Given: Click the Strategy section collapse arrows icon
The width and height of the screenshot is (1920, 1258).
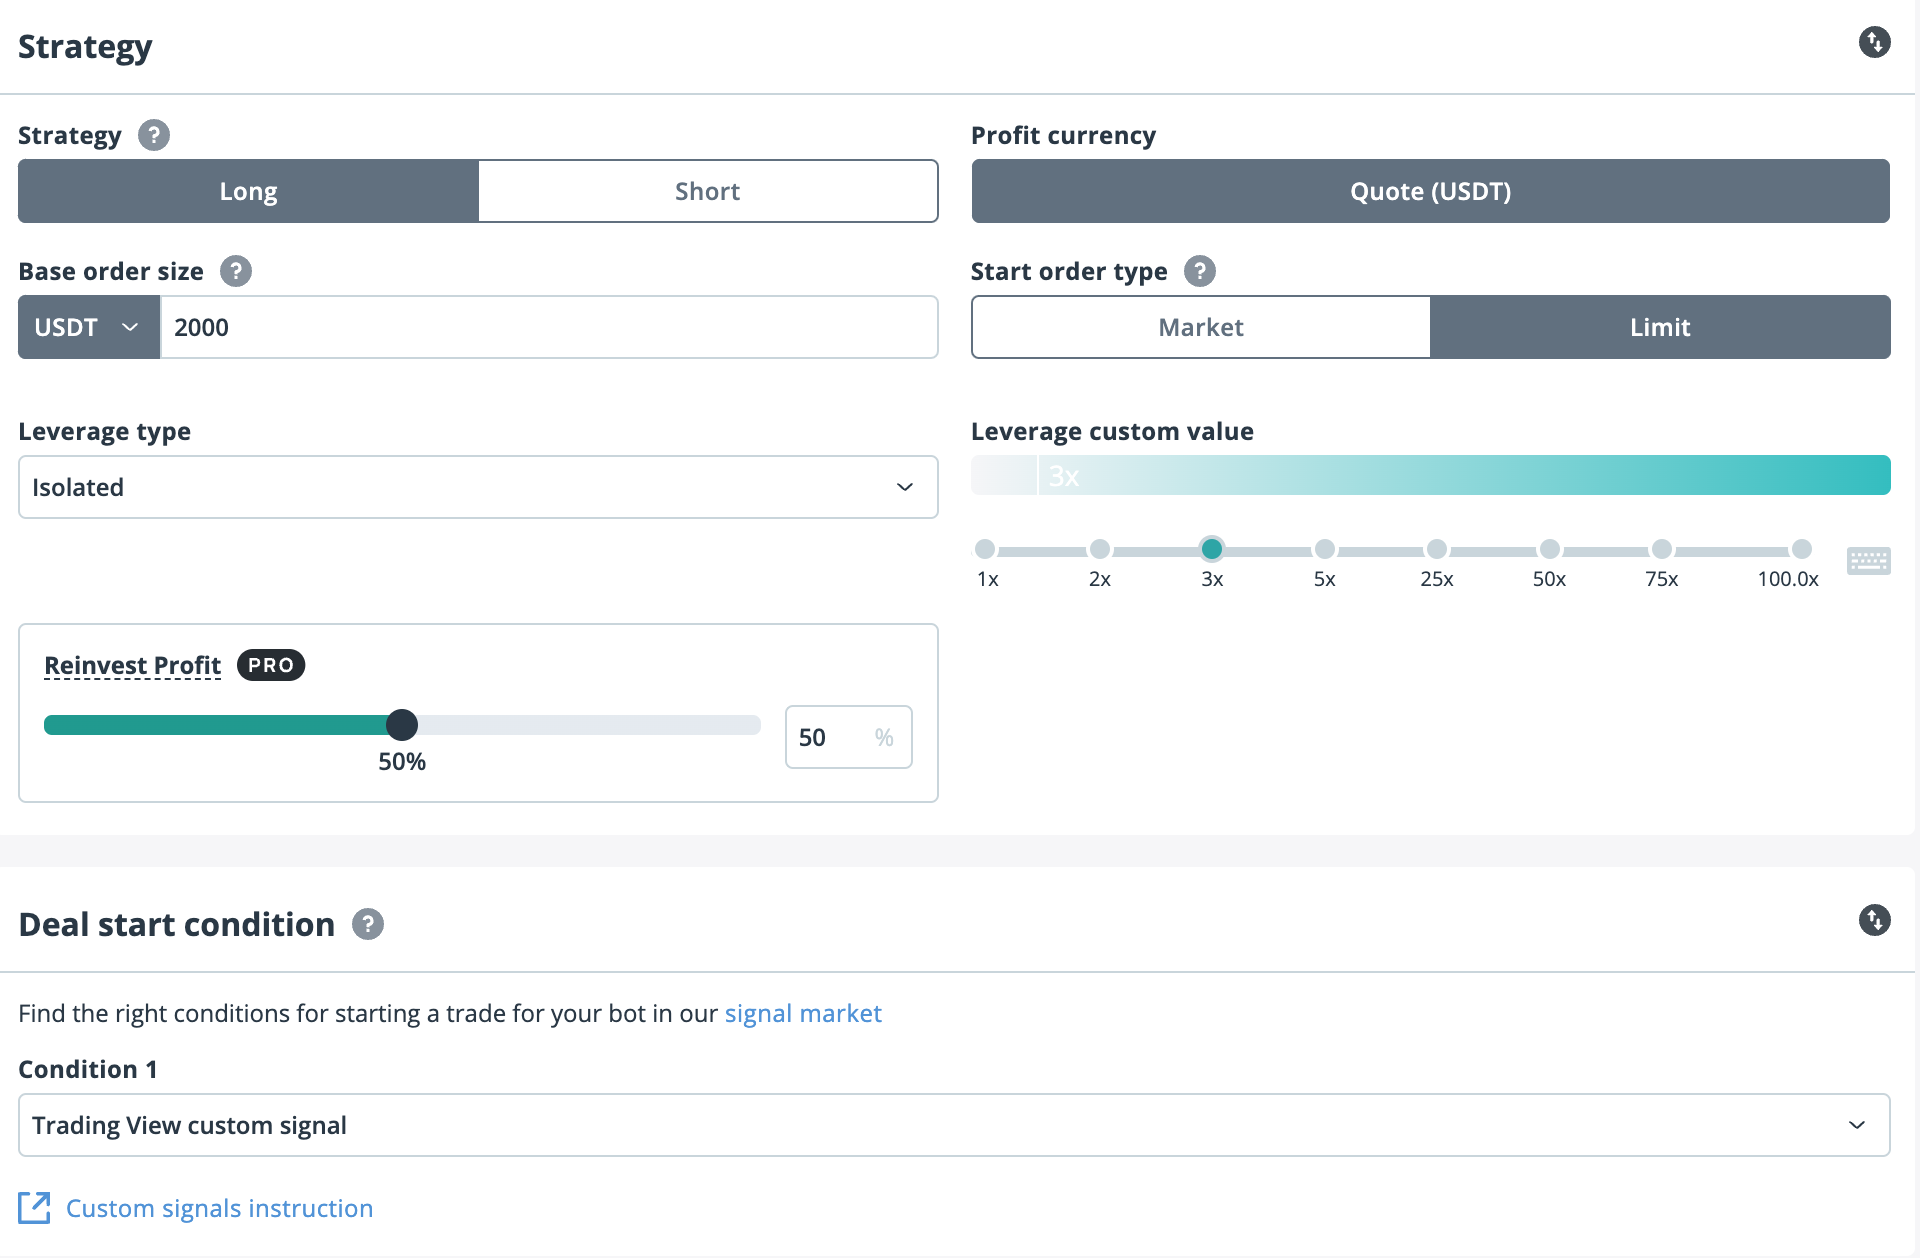Looking at the screenshot, I should 1874,42.
